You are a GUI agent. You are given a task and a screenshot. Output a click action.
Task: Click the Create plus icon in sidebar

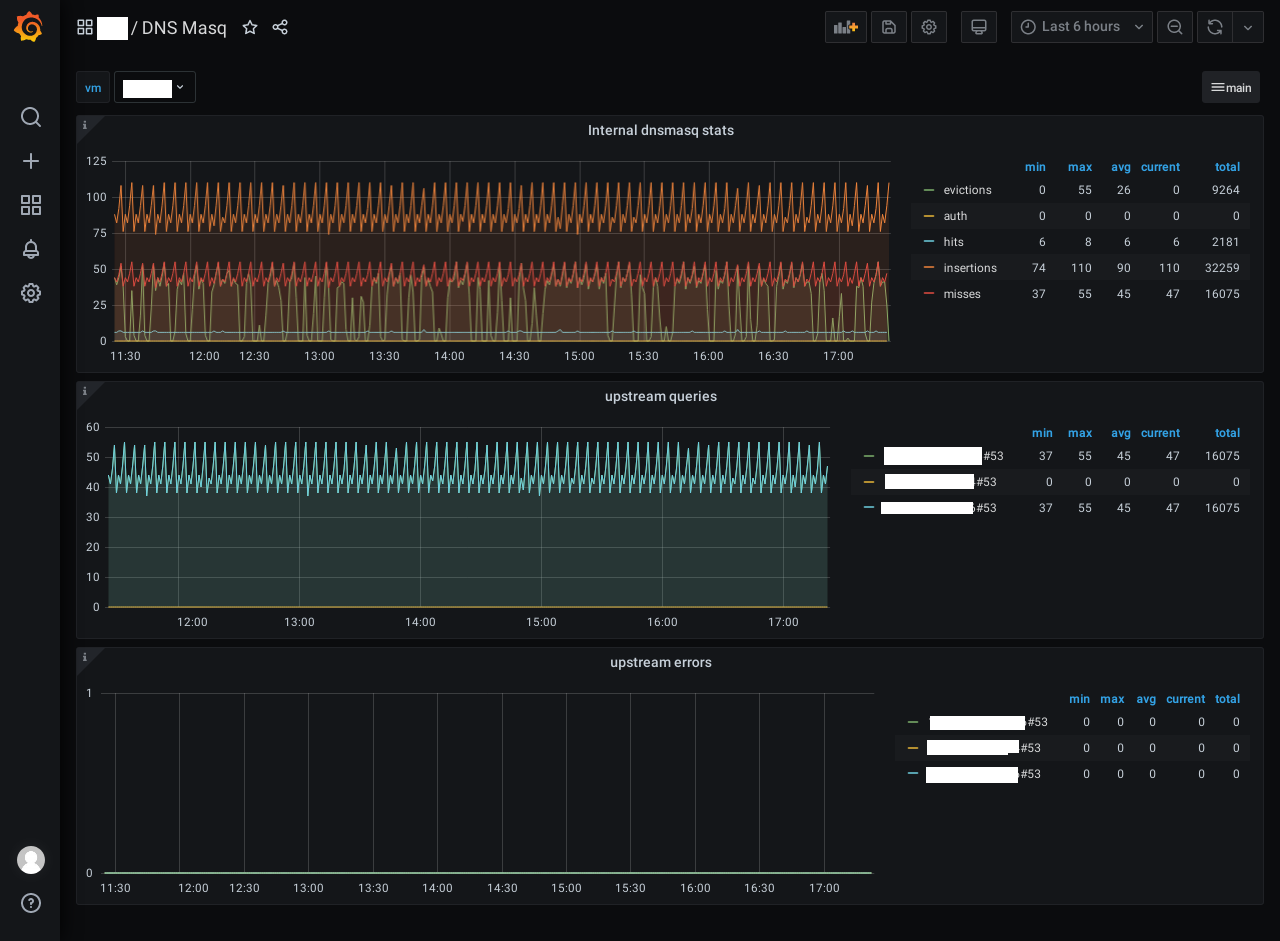(x=31, y=161)
